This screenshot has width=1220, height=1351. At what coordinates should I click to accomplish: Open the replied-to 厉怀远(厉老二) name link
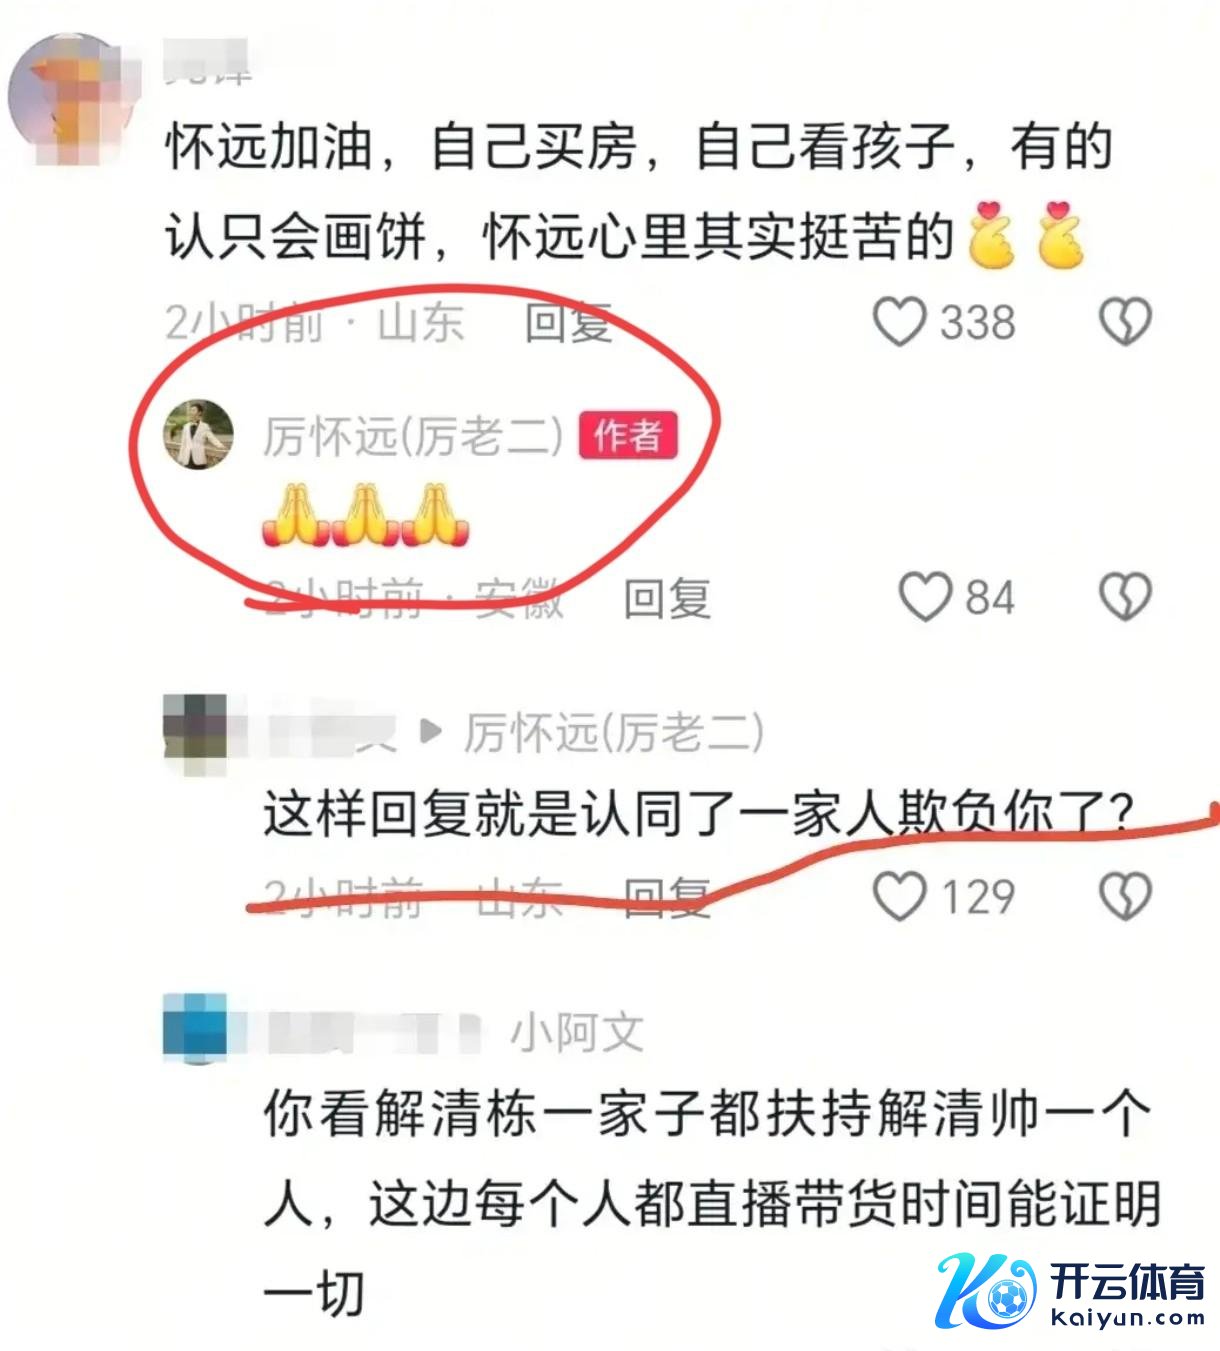[614, 733]
